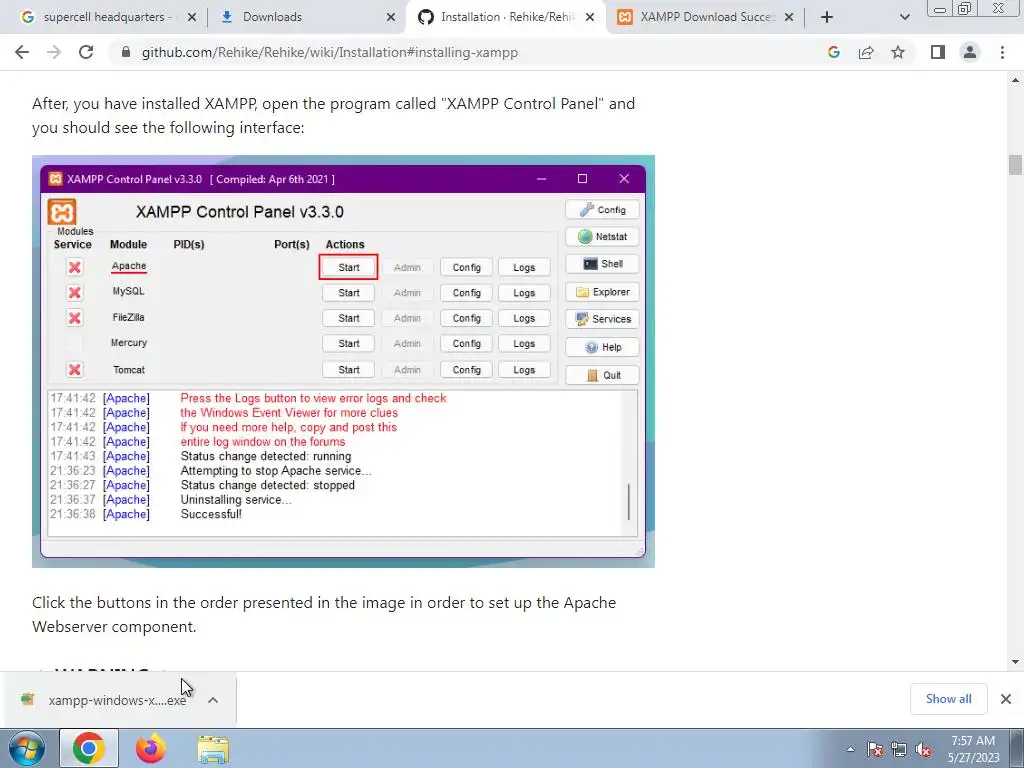Click Show all downloads
1024x768 pixels.
click(948, 699)
